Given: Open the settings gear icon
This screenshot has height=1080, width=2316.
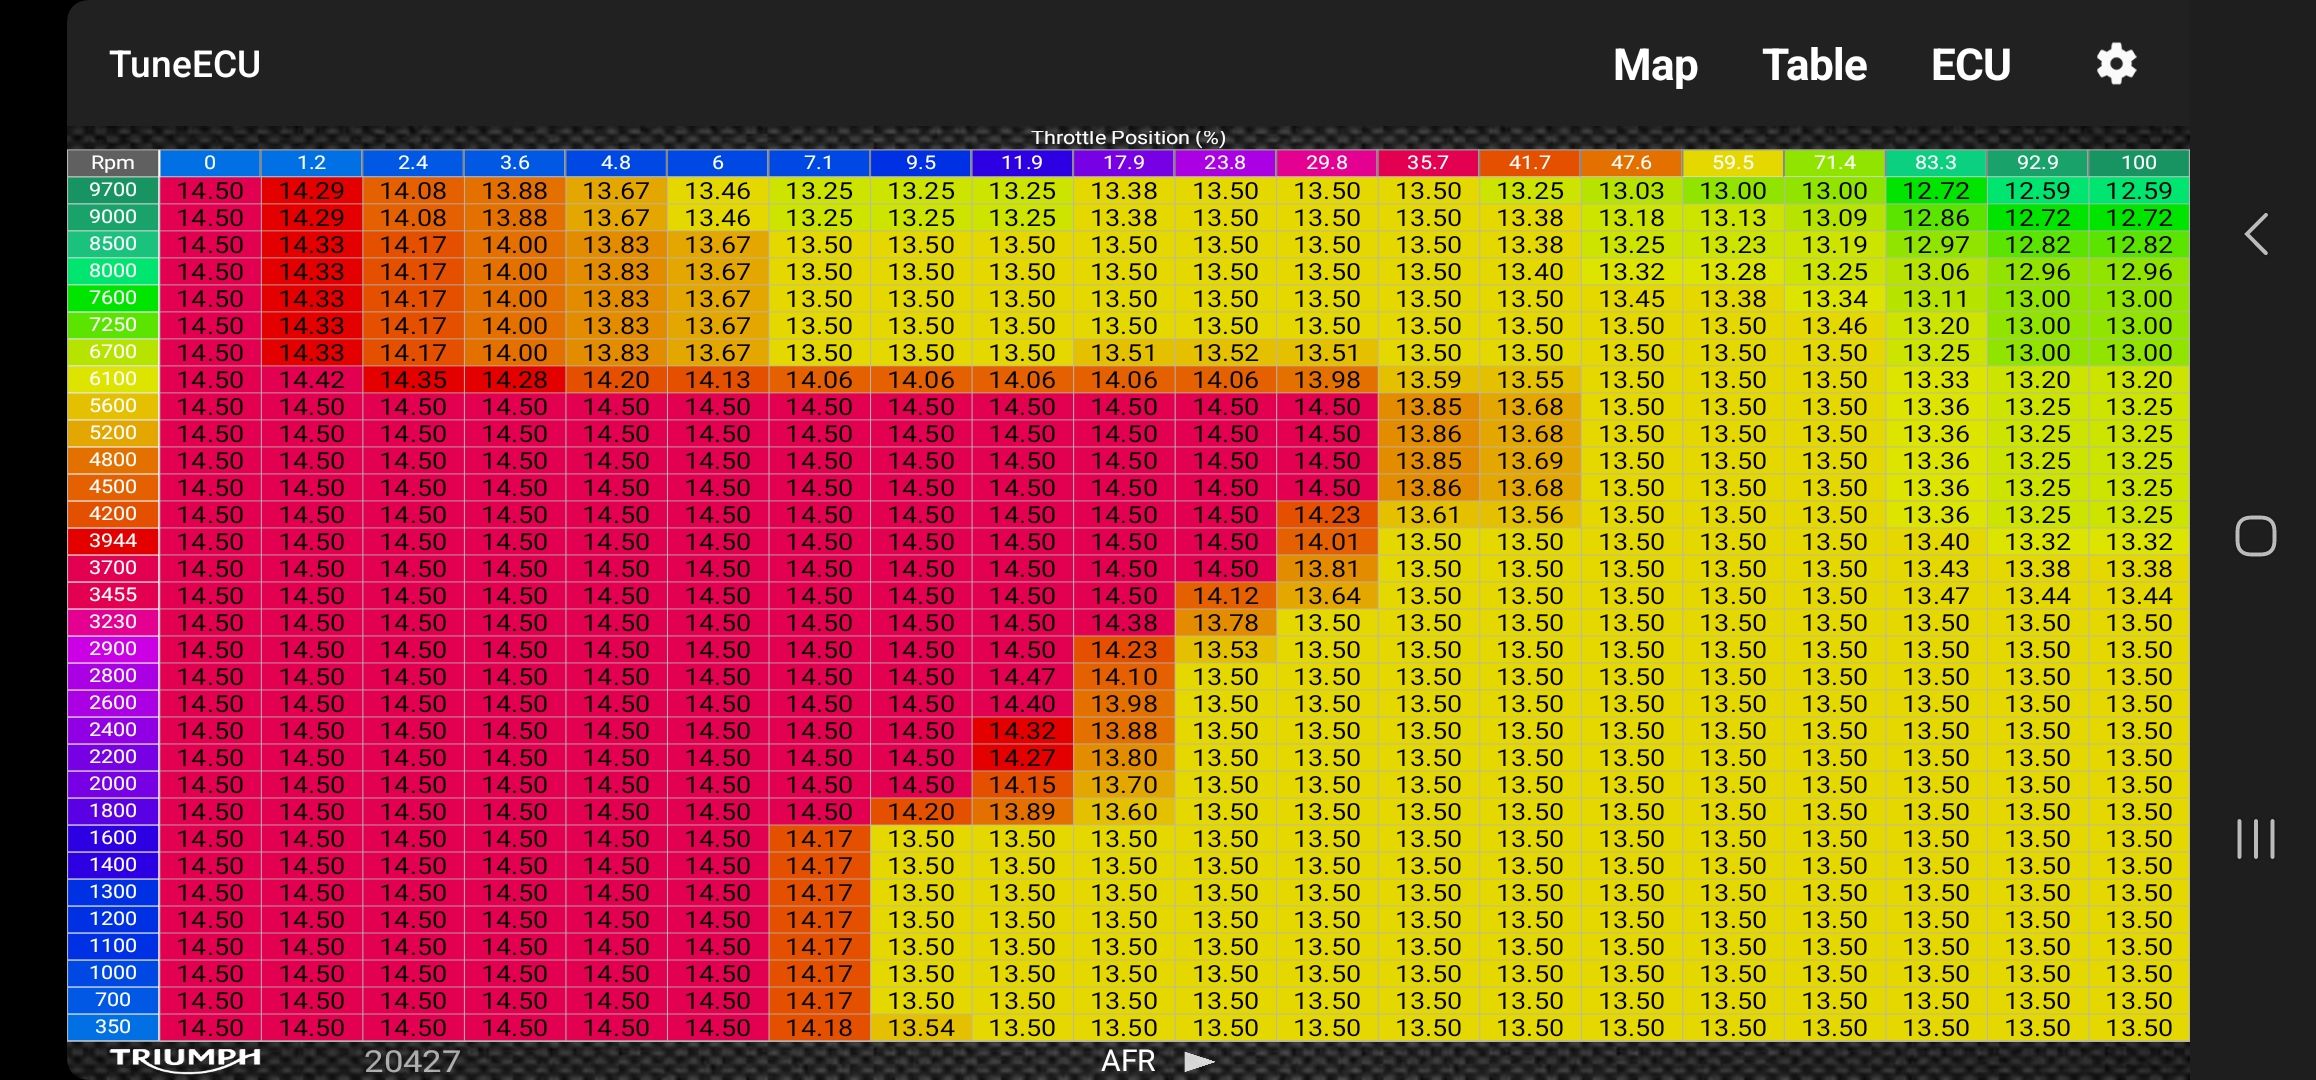Looking at the screenshot, I should click(x=2116, y=64).
